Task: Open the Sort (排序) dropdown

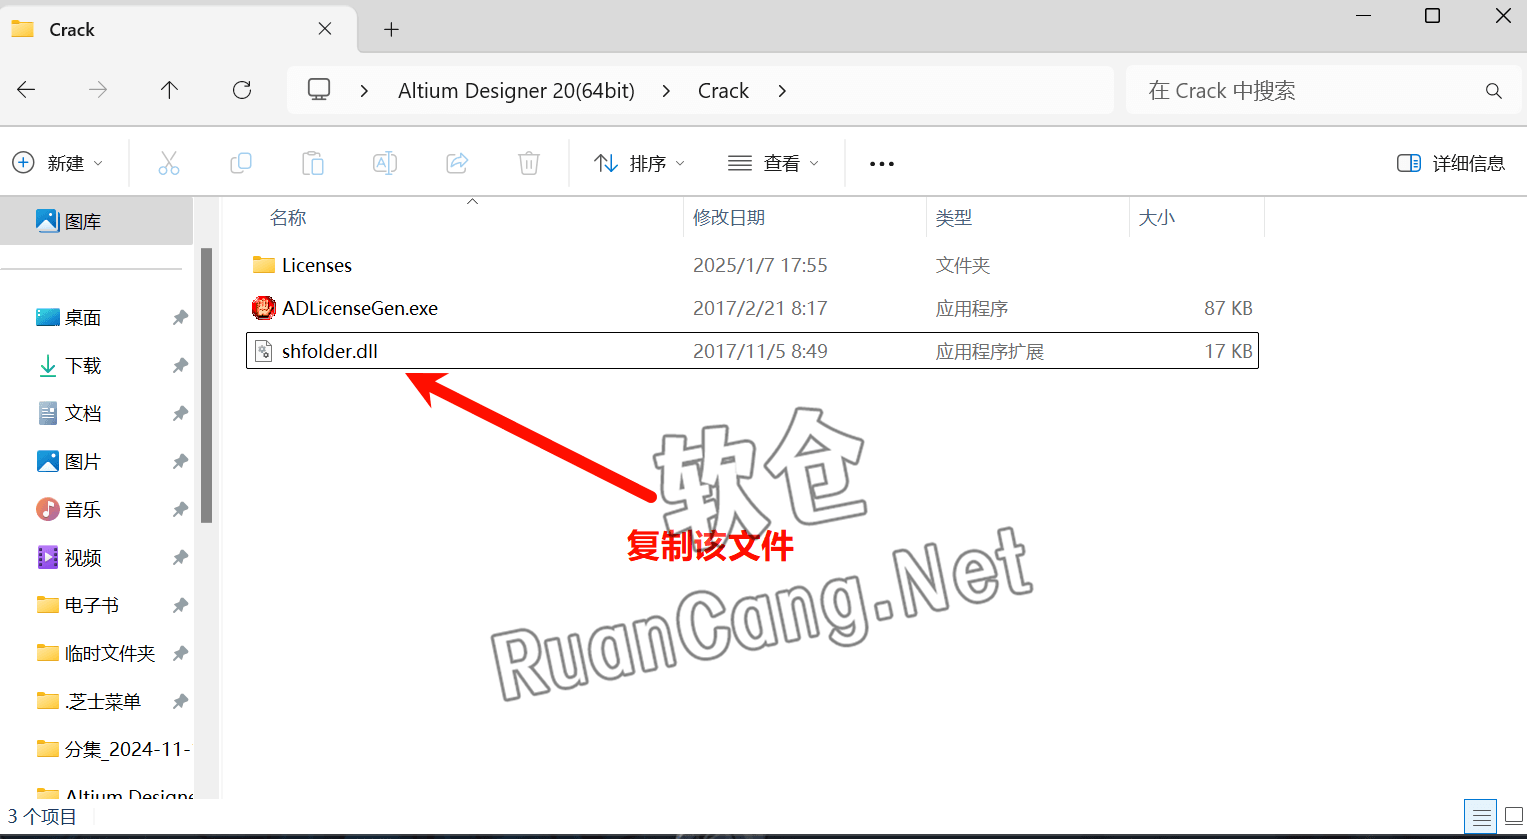Action: (x=640, y=163)
